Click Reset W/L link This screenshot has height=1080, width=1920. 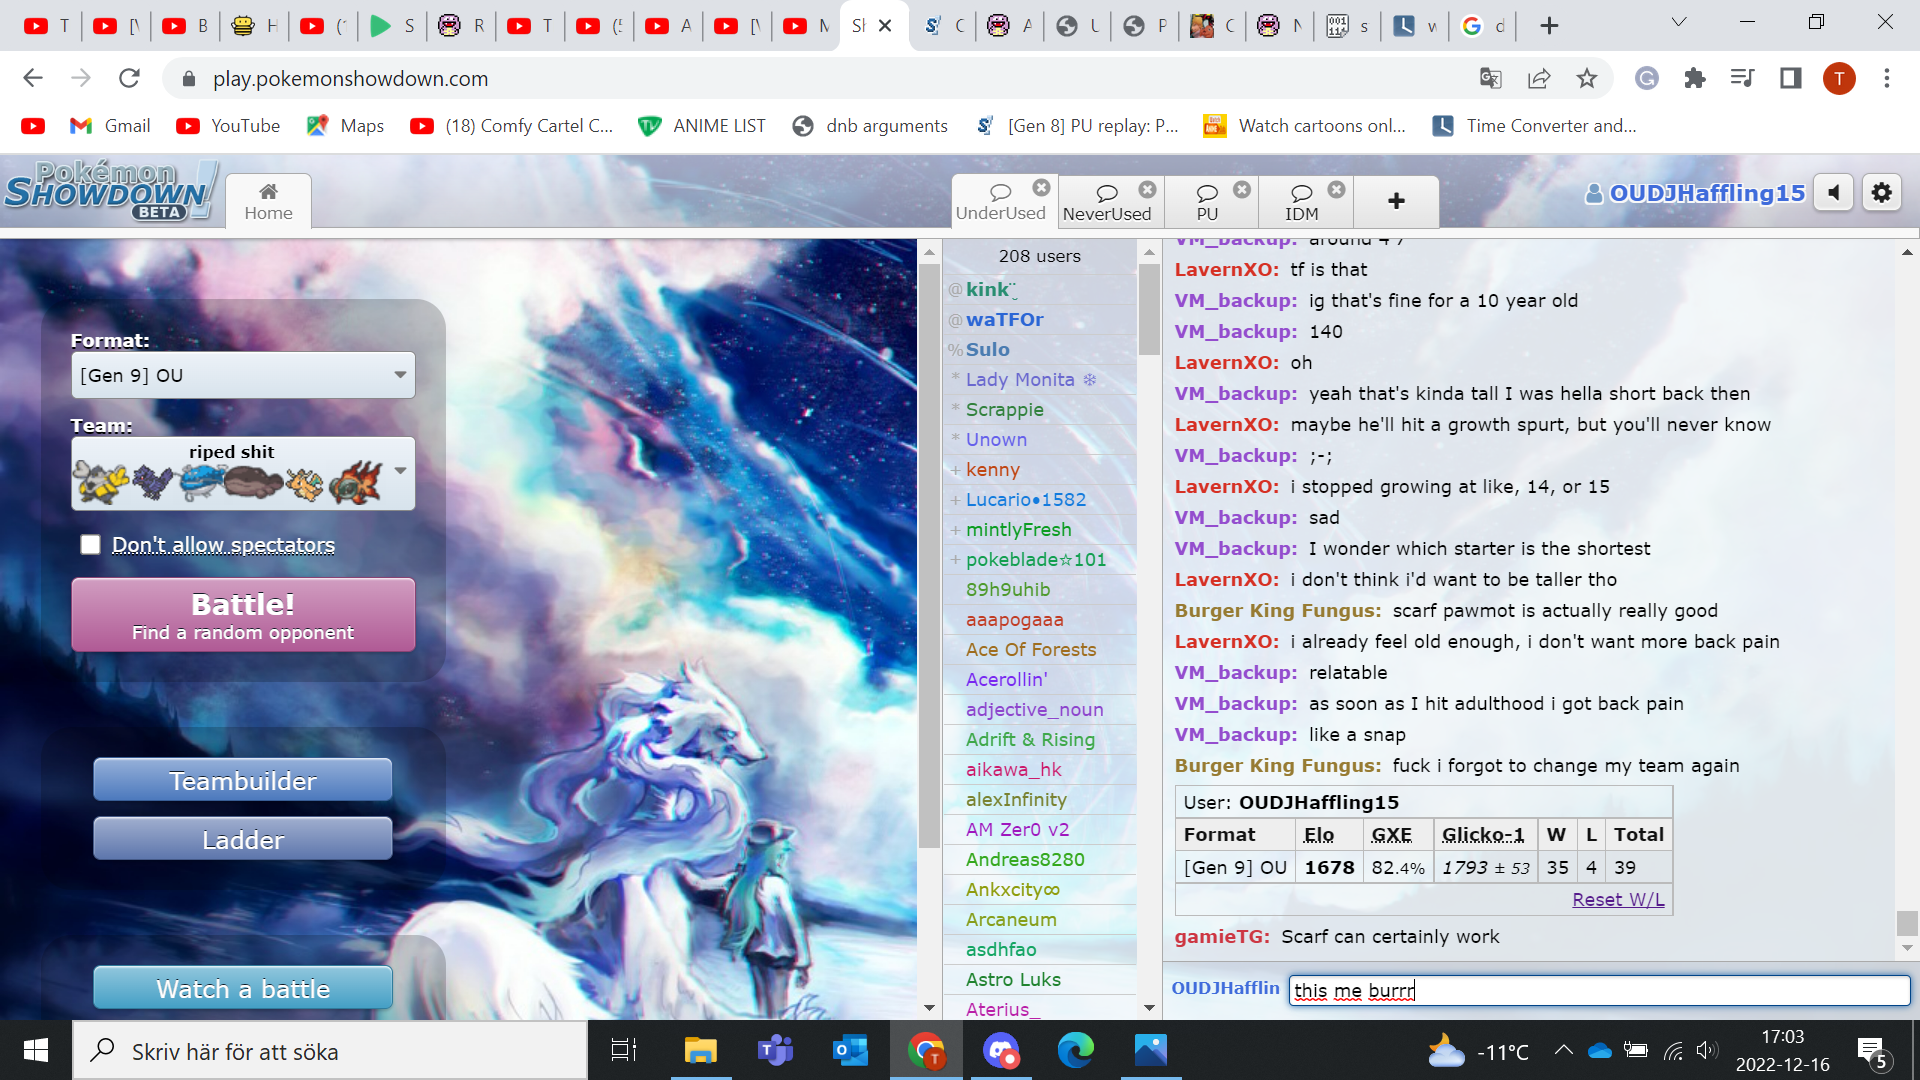point(1618,899)
